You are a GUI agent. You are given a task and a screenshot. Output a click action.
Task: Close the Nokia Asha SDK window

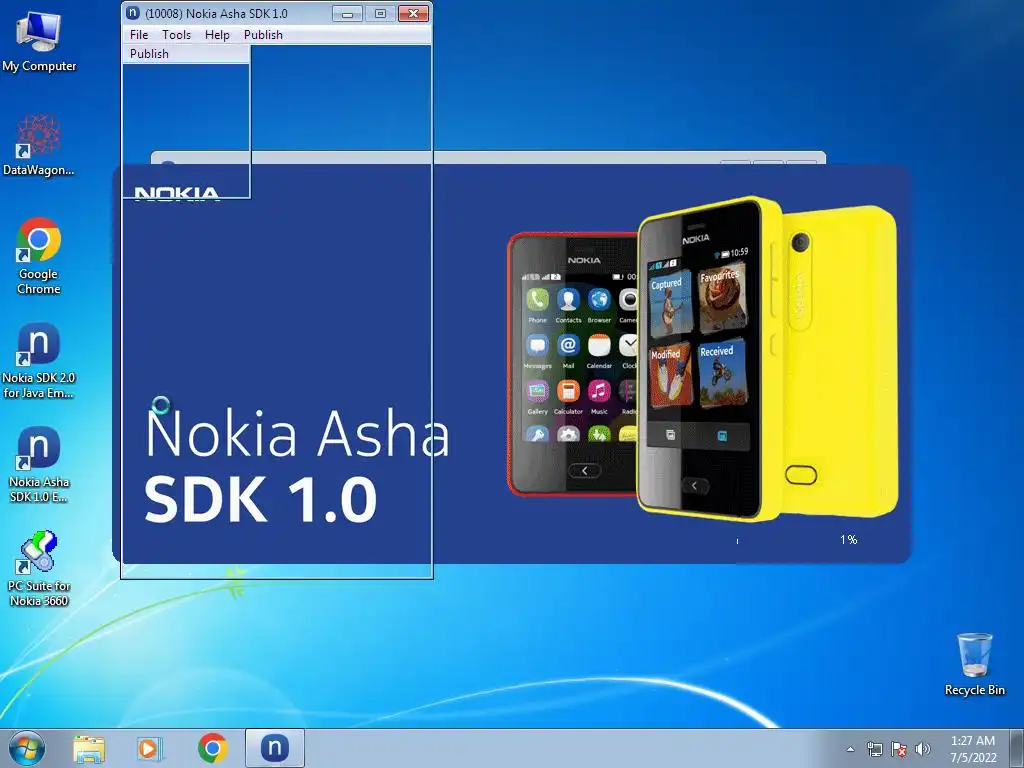click(x=413, y=13)
